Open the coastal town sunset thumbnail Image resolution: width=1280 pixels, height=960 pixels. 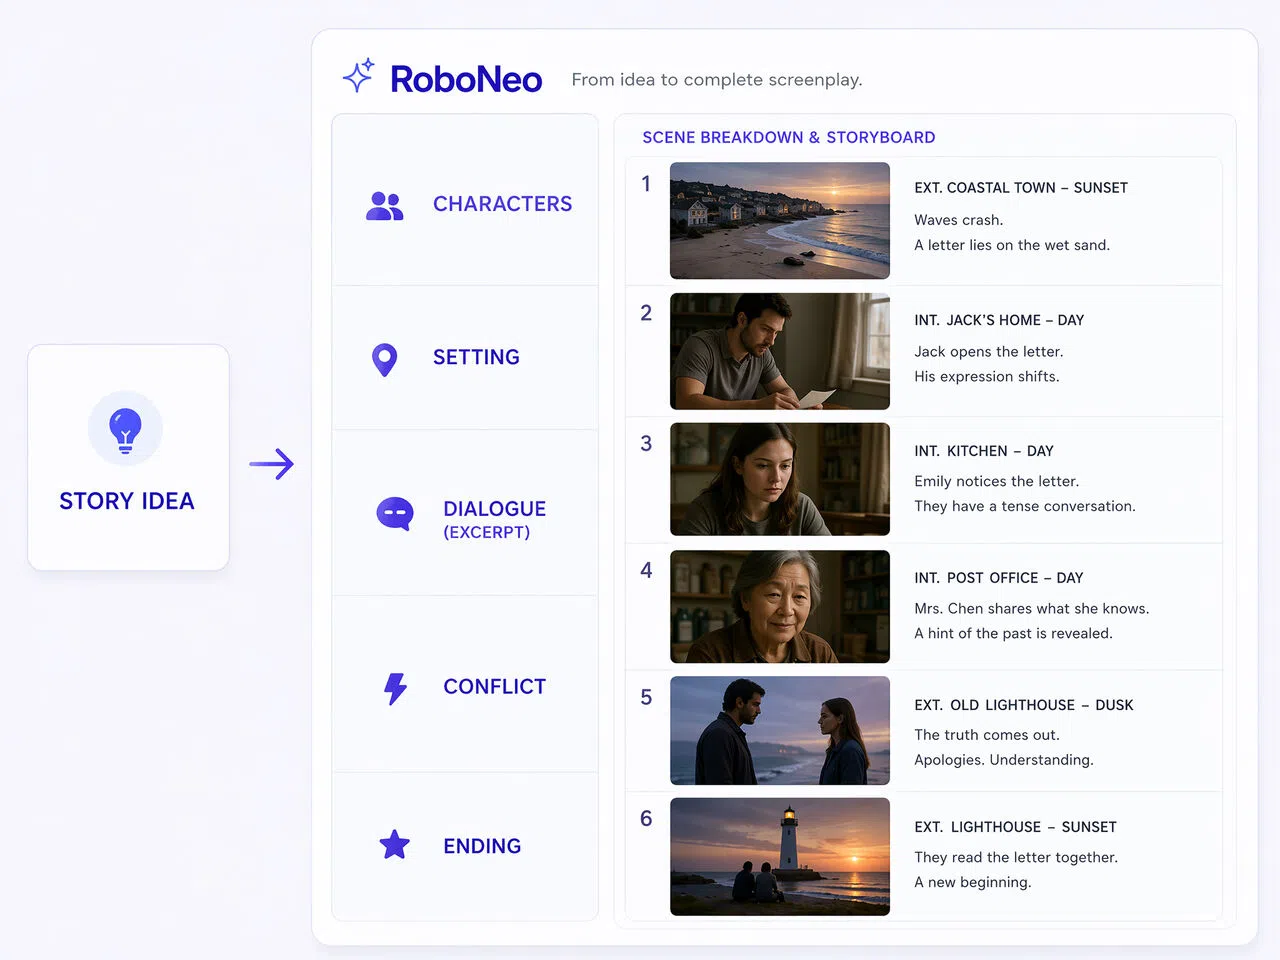(x=780, y=220)
